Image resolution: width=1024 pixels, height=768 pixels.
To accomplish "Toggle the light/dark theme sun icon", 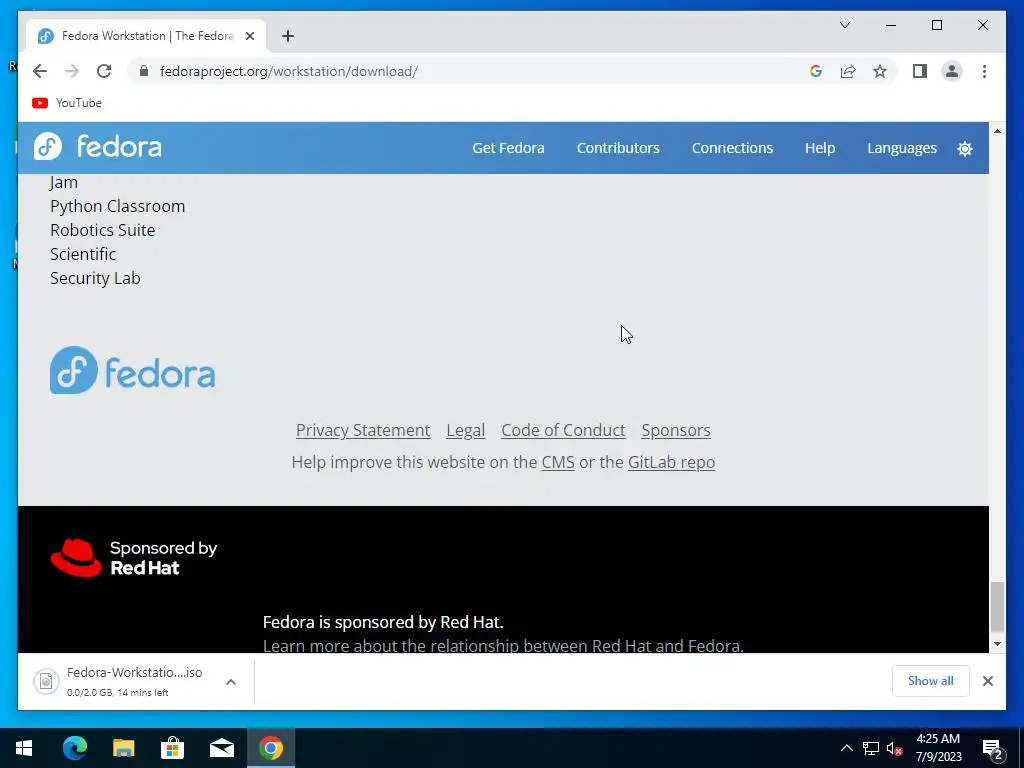I will 965,148.
